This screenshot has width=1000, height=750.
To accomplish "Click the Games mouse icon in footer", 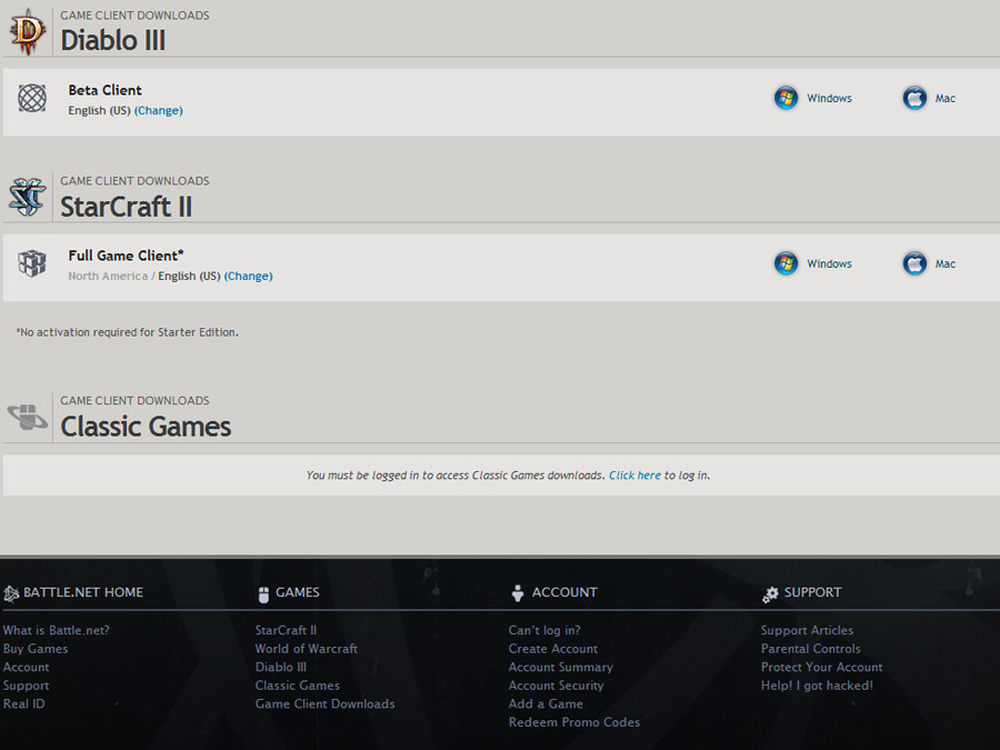I will point(263,594).
